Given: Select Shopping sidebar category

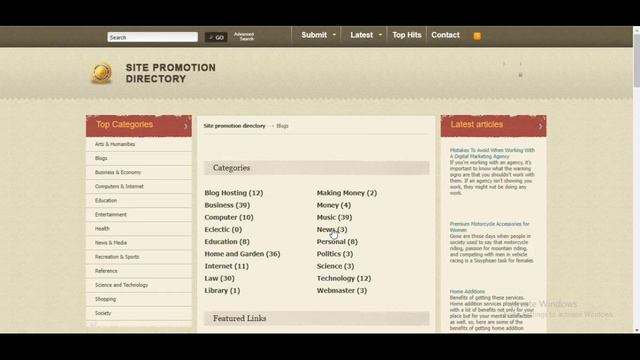Looking at the screenshot, I should click(105, 299).
